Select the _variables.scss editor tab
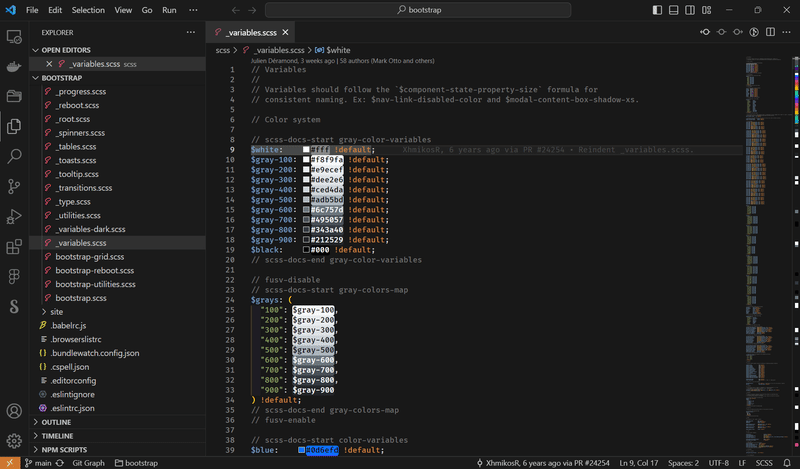Screen dimensions: 800x469 pyautogui.click(x=251, y=32)
